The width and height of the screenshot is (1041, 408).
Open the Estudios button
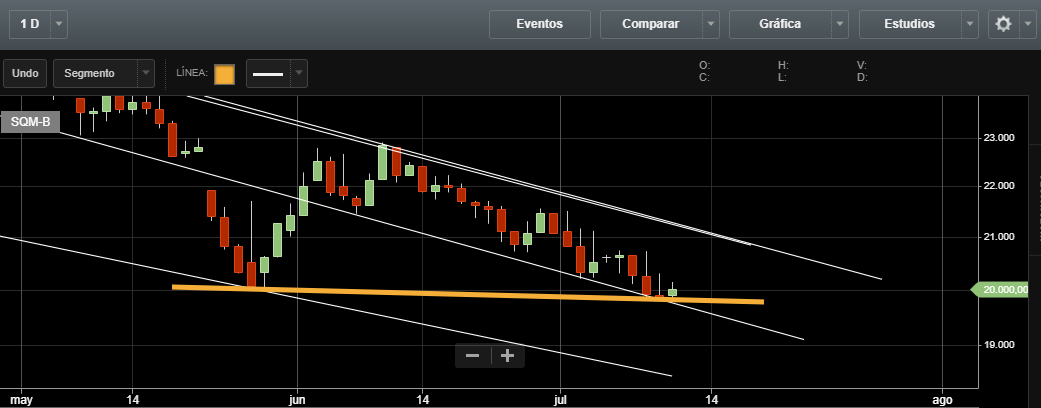[910, 25]
